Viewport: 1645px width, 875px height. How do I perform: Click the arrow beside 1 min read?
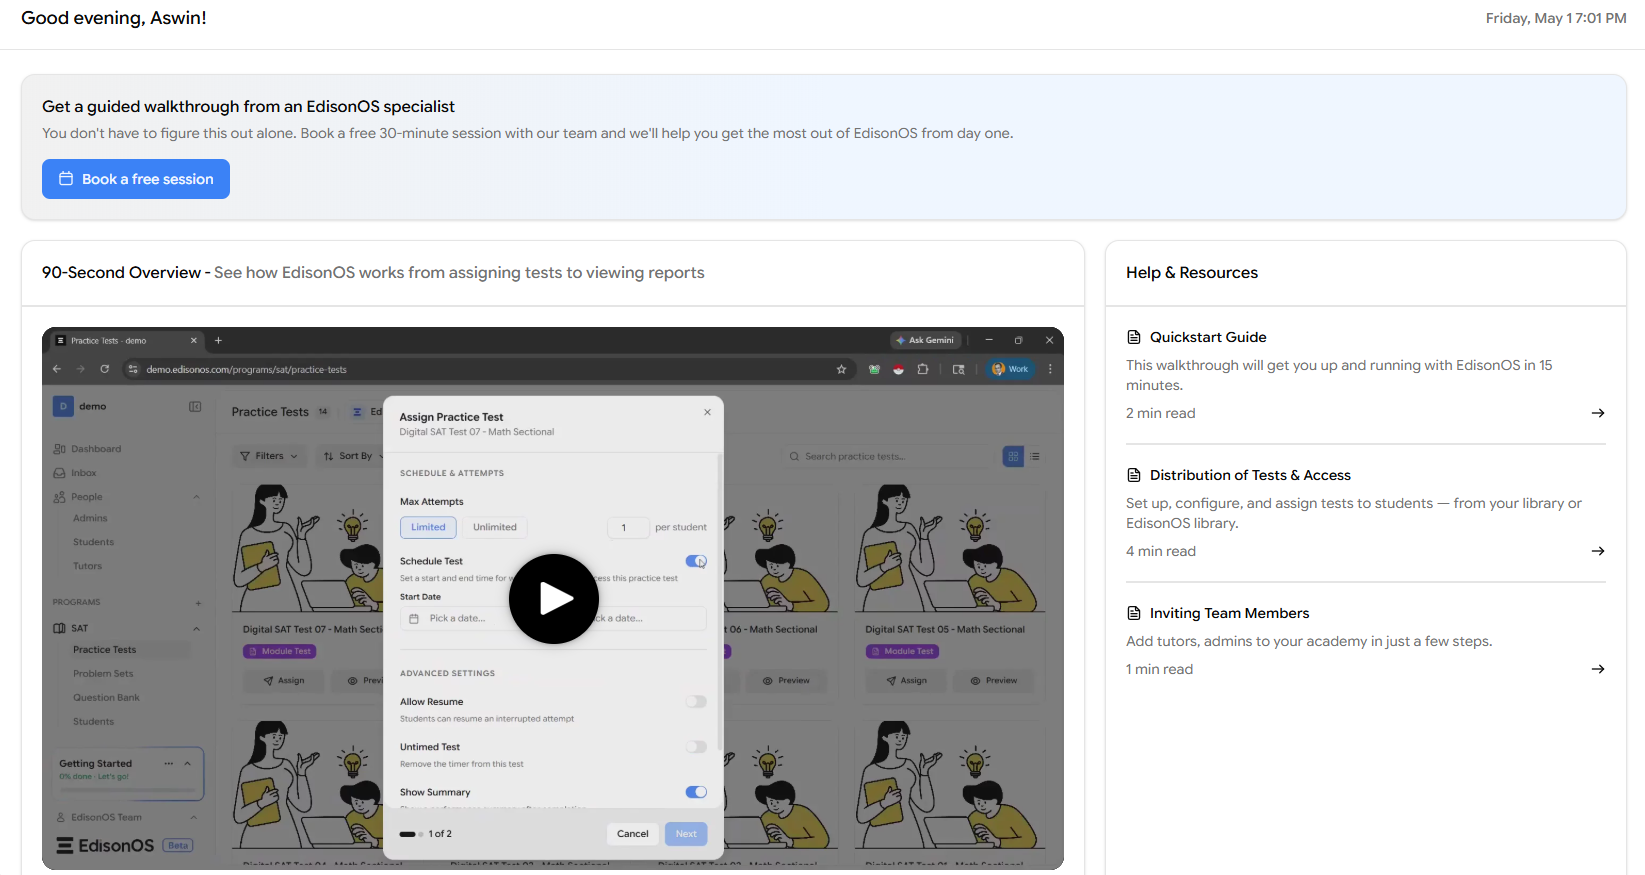[x=1598, y=669]
